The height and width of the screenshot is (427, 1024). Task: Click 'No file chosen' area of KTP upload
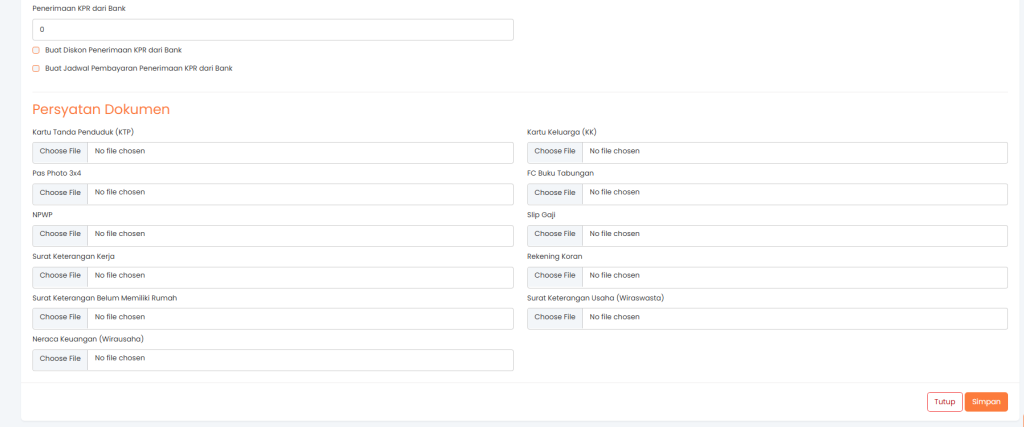coord(120,151)
